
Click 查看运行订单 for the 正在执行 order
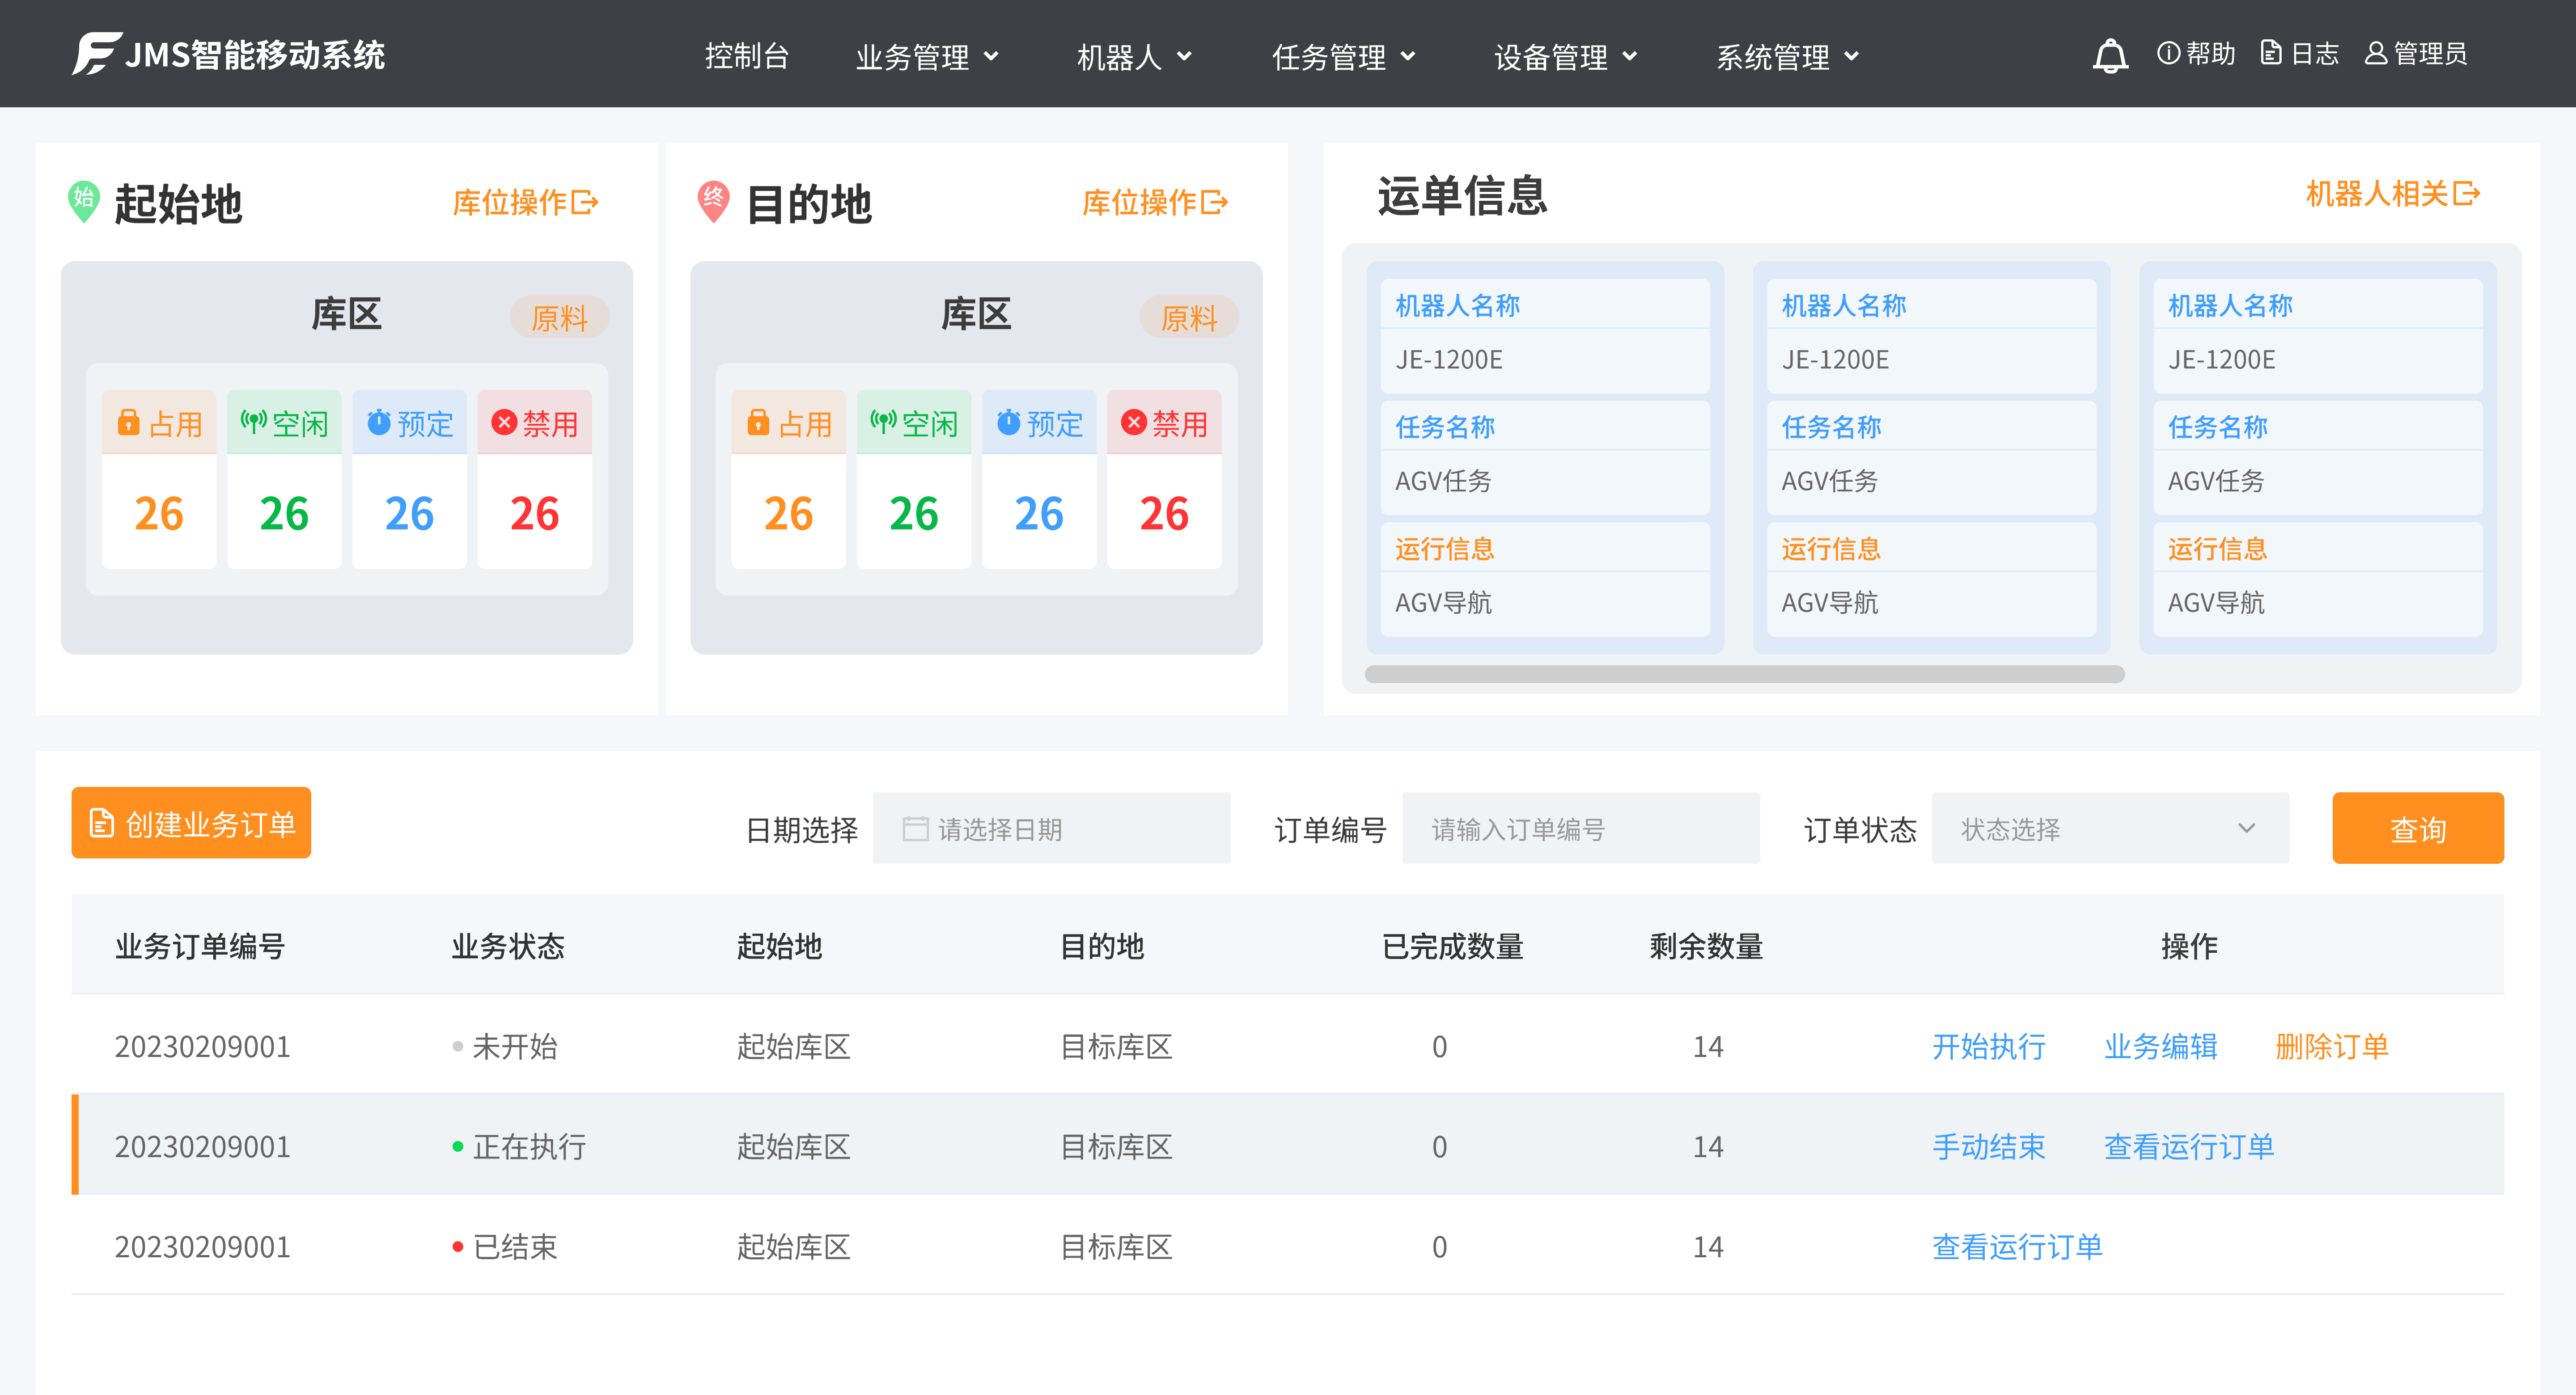pyautogui.click(x=2189, y=1146)
